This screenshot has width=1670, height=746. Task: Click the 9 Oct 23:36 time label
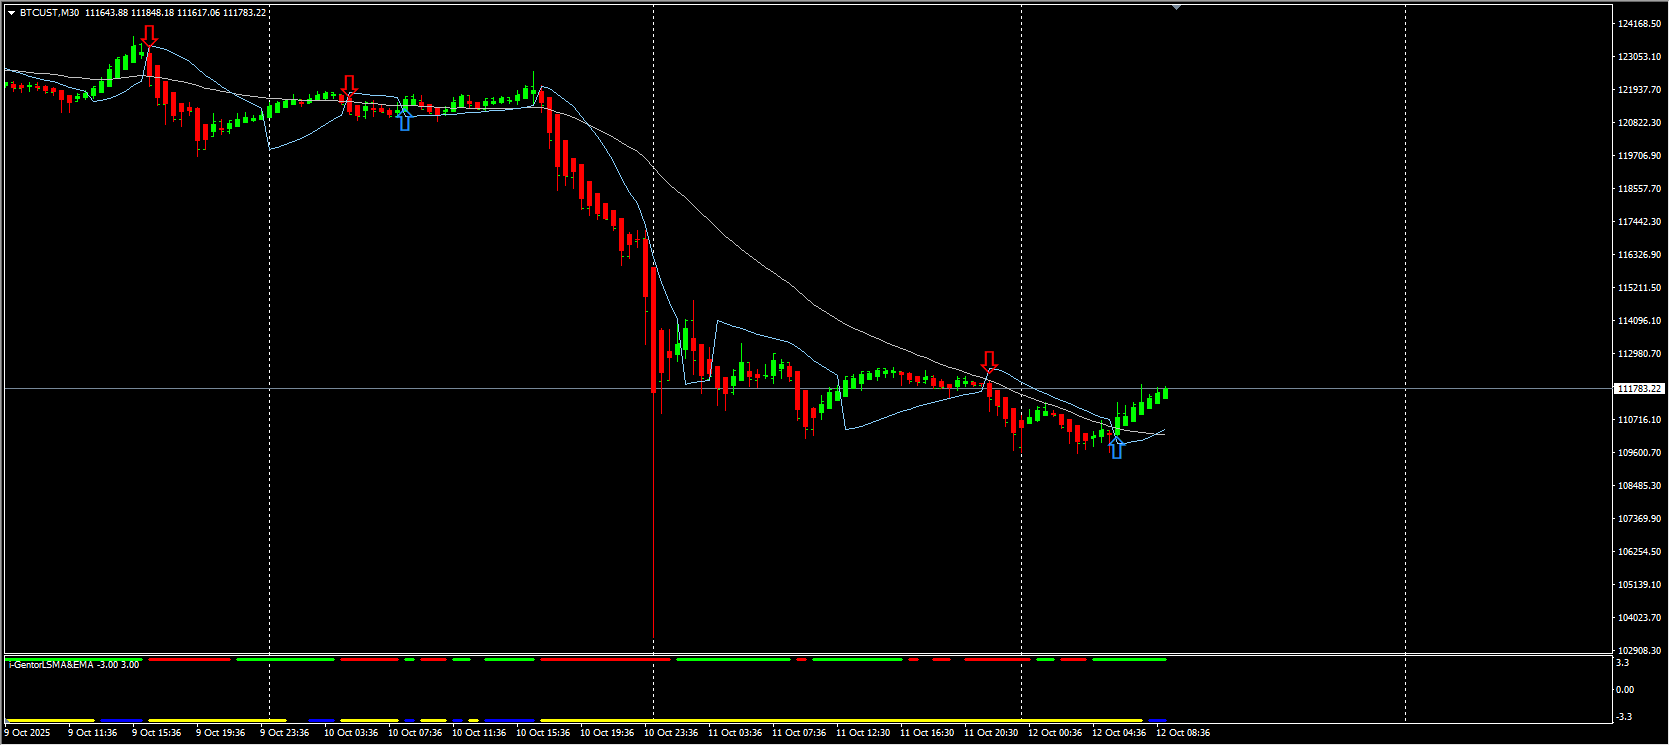[x=284, y=733]
